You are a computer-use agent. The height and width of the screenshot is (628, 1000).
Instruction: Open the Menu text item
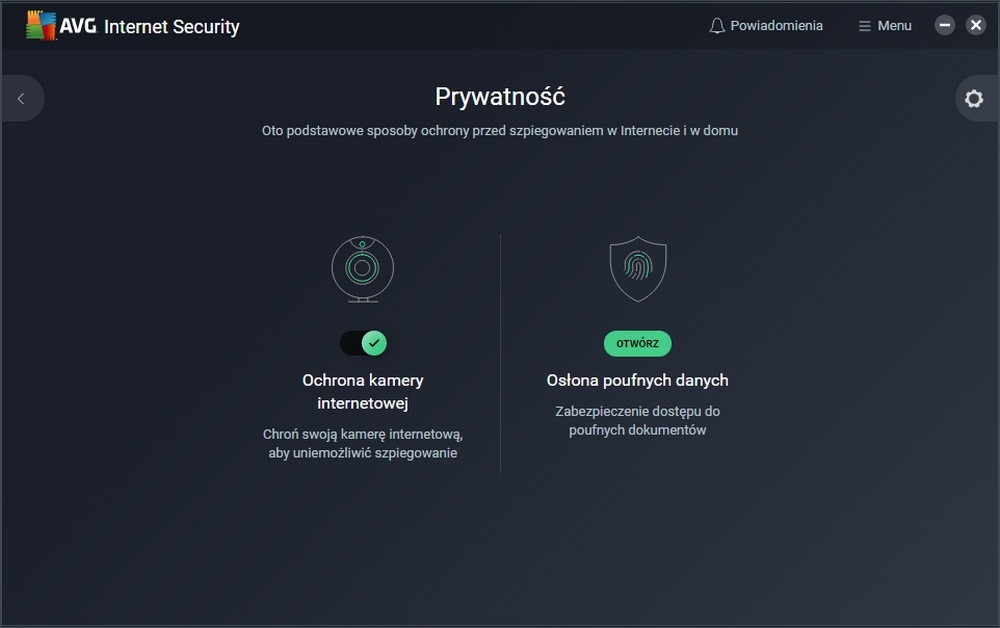point(894,26)
